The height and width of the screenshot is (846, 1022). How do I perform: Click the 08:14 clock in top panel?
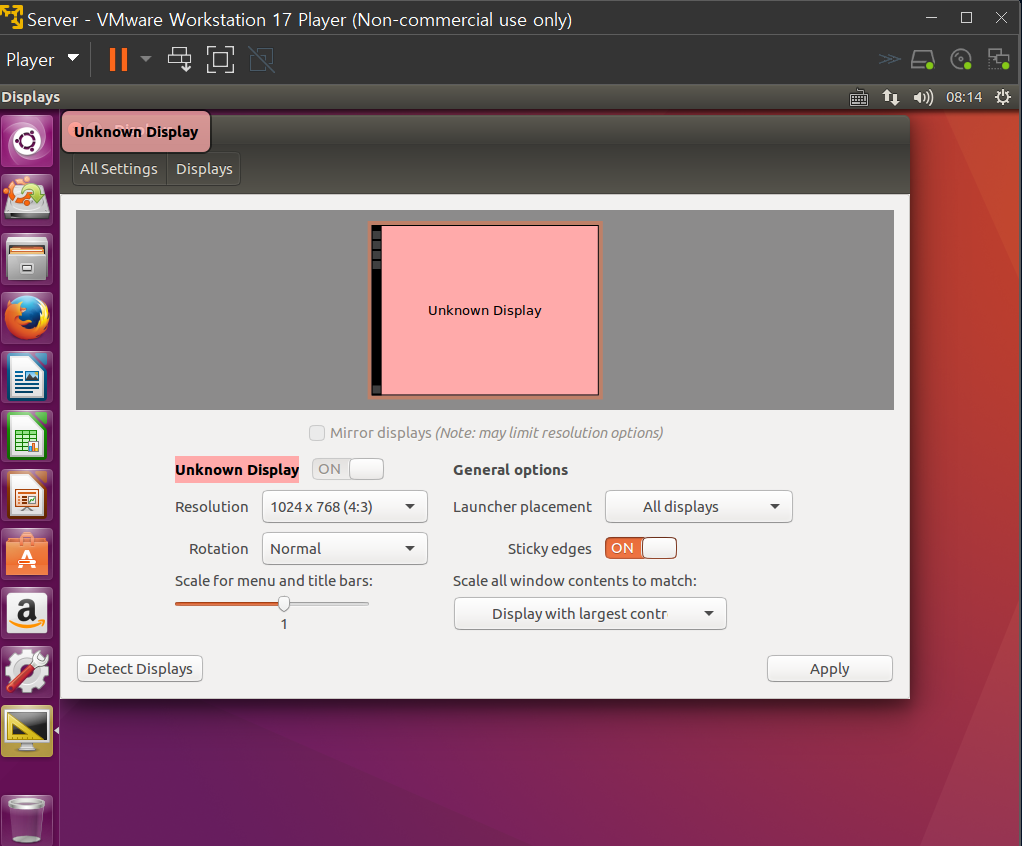(x=964, y=98)
